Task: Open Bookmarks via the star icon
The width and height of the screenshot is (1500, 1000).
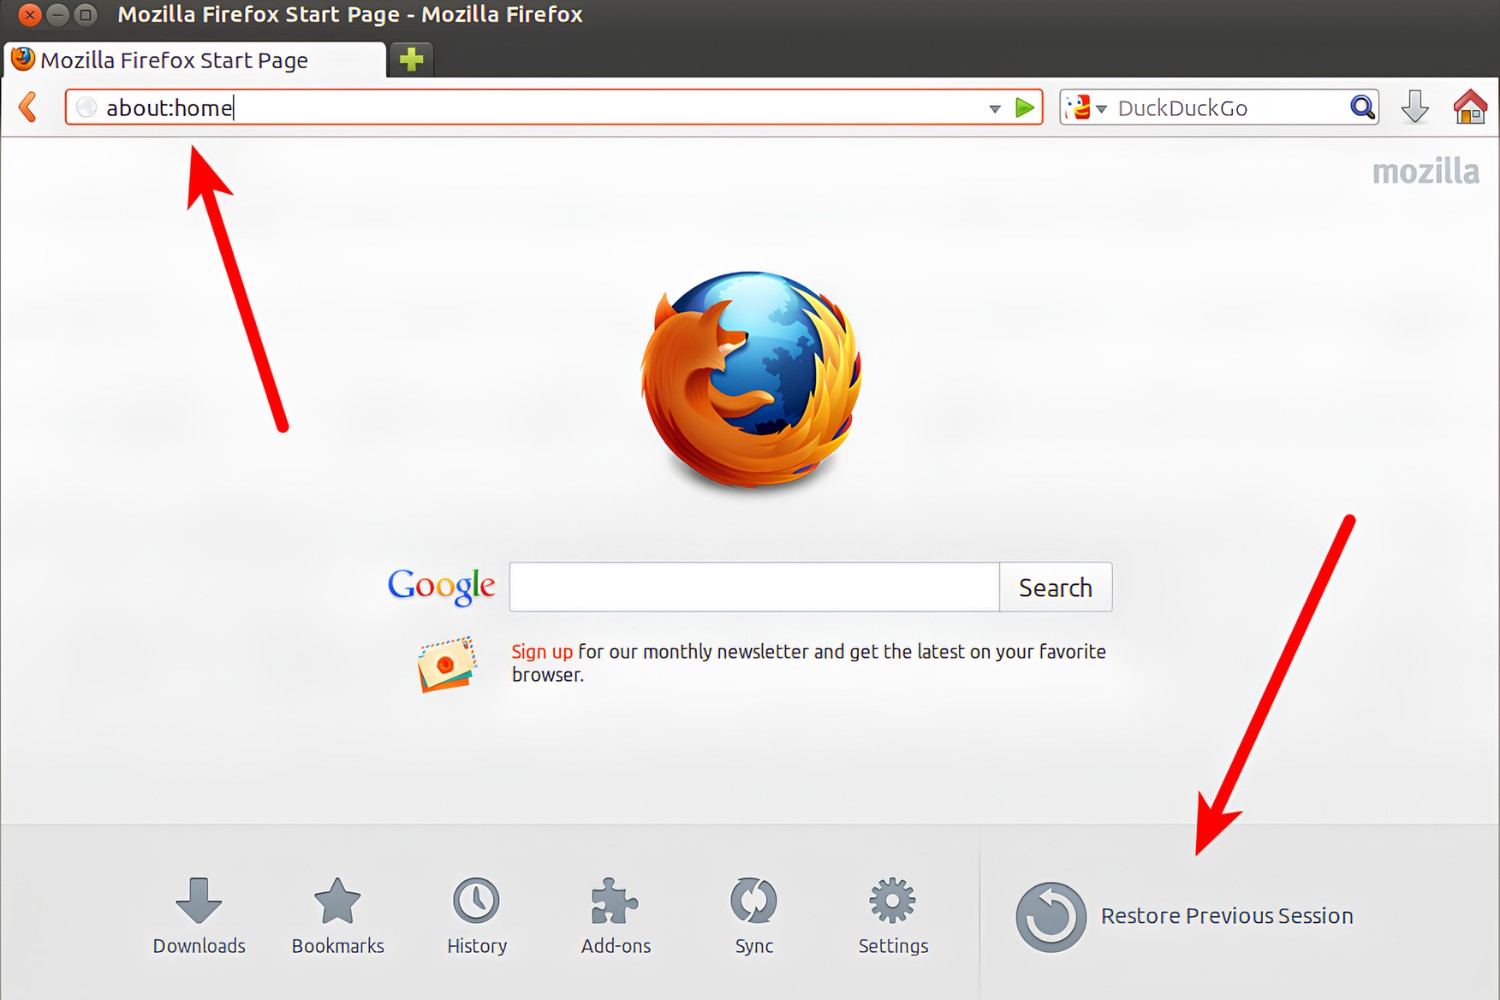Action: (x=337, y=915)
